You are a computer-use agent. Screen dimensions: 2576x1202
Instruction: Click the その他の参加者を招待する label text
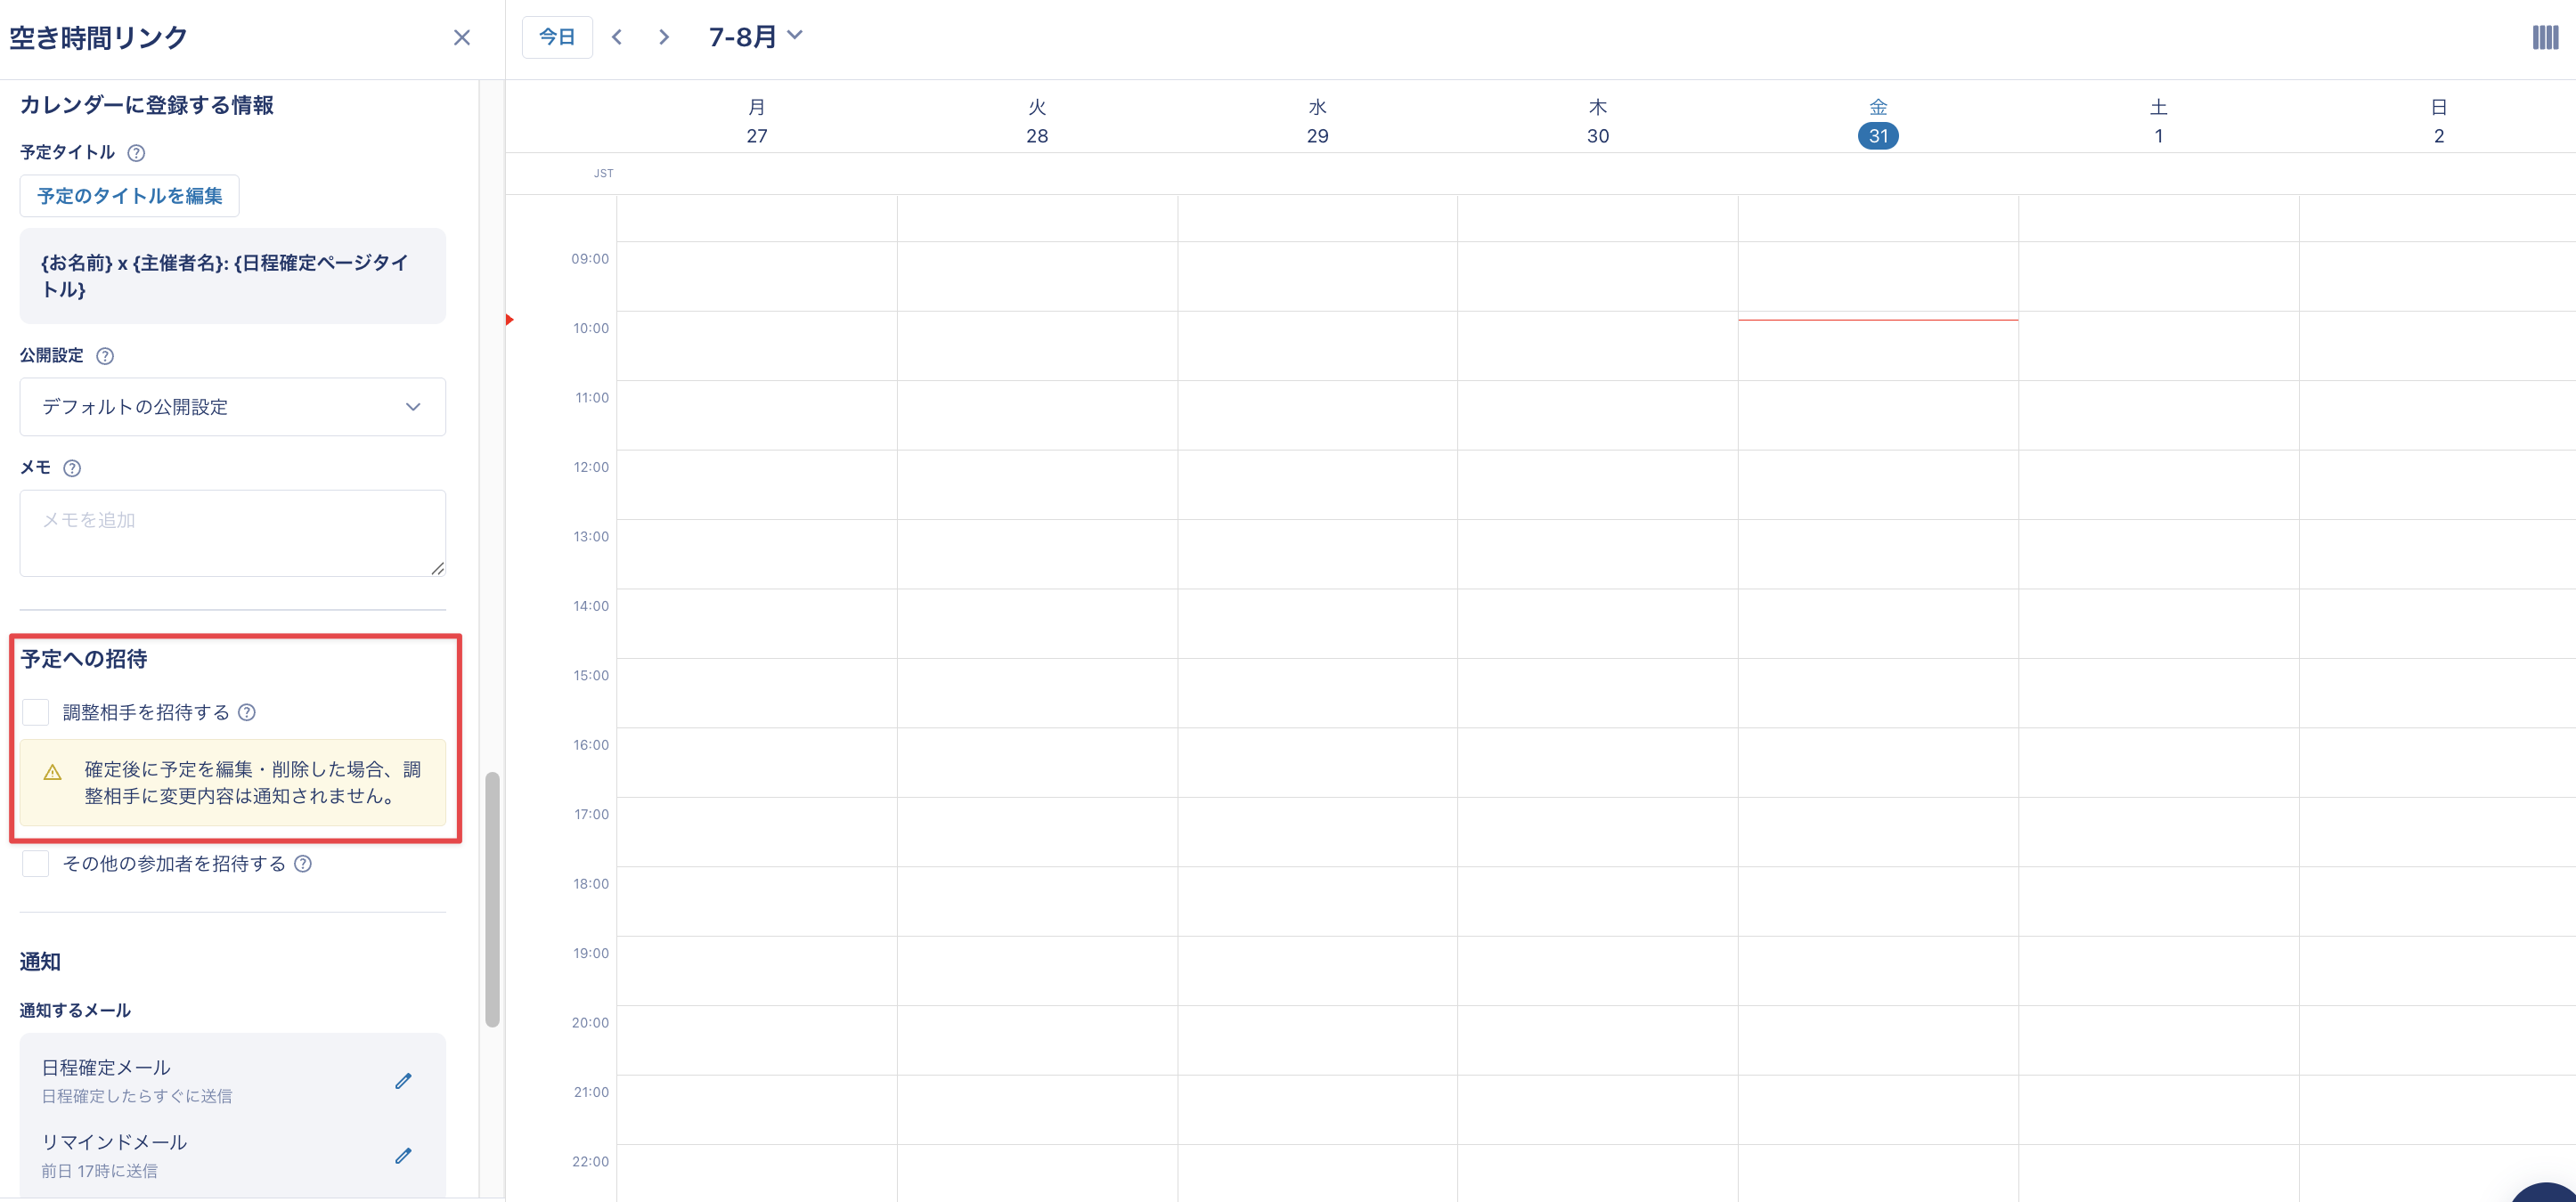(x=174, y=864)
